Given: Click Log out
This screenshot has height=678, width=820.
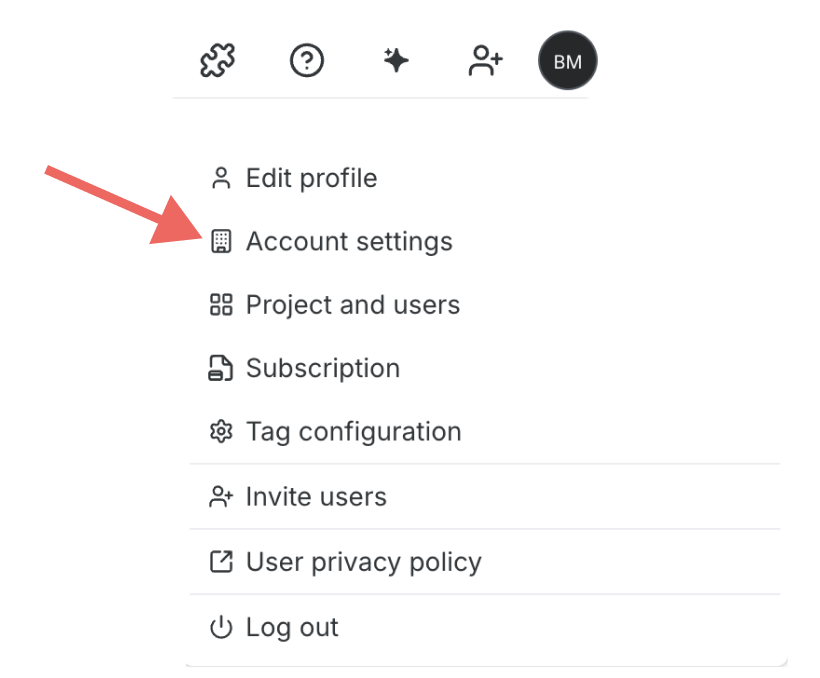Looking at the screenshot, I should coord(486,627).
